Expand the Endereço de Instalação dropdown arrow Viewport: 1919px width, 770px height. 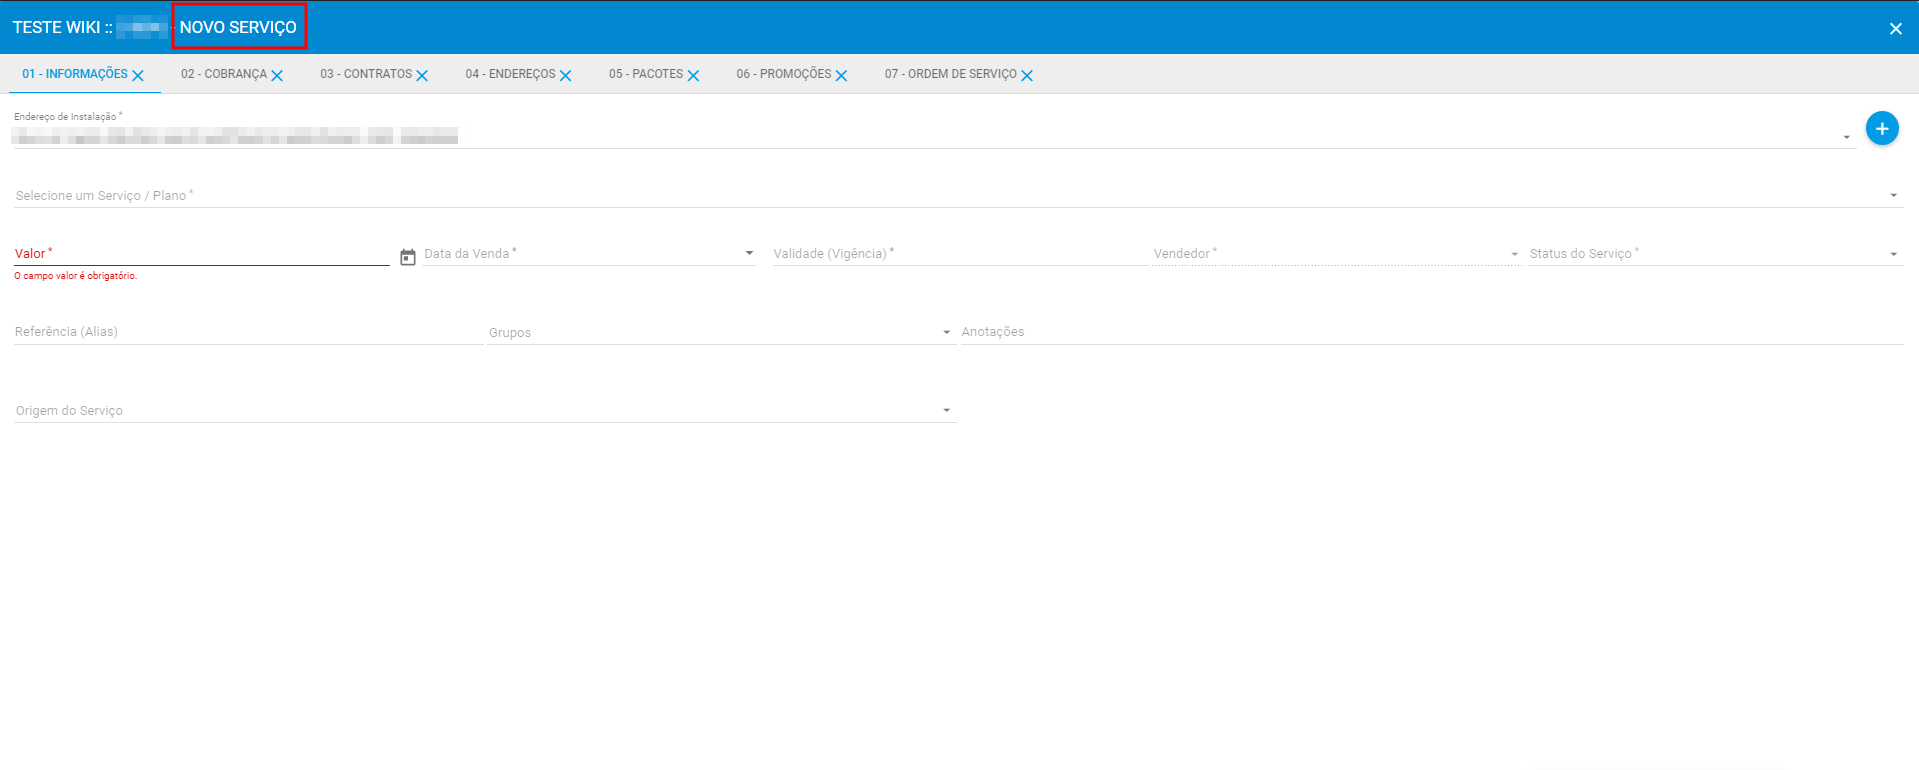pyautogui.click(x=1846, y=137)
